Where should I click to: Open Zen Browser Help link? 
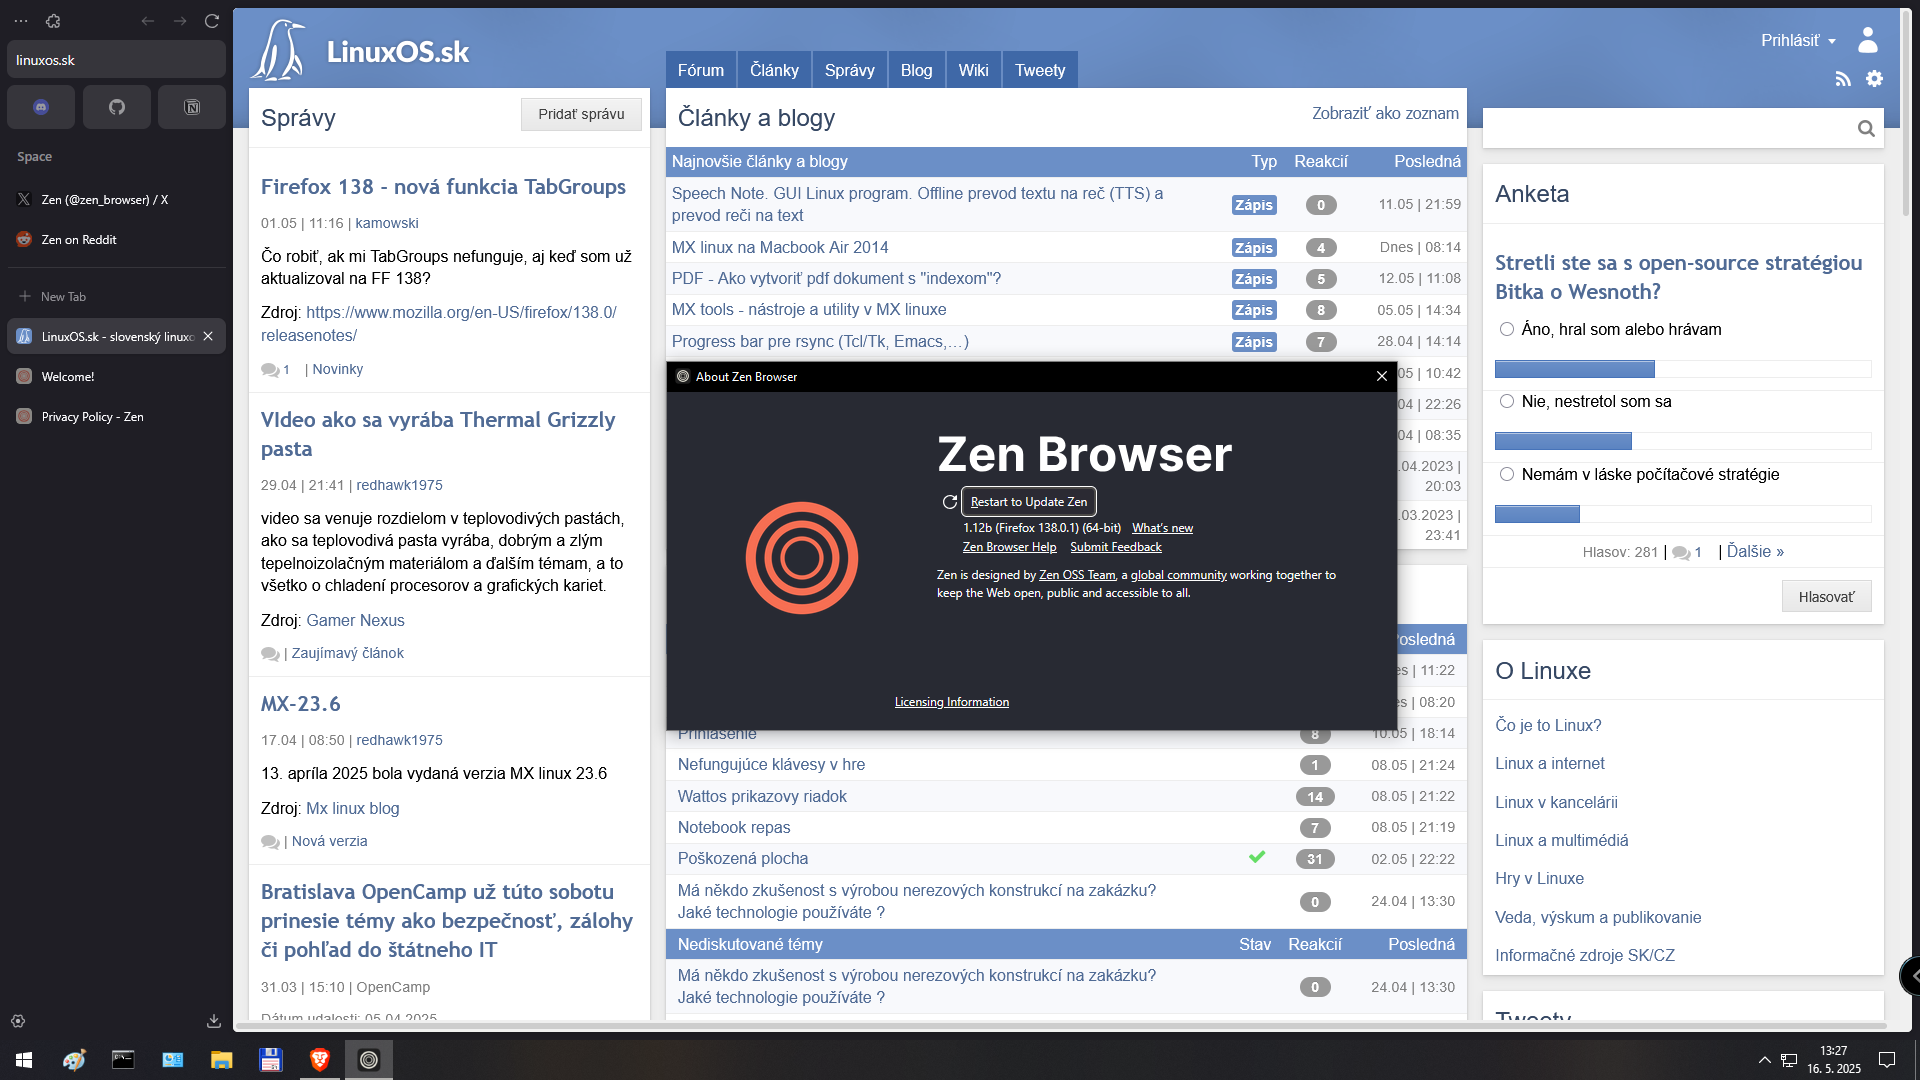point(1009,547)
